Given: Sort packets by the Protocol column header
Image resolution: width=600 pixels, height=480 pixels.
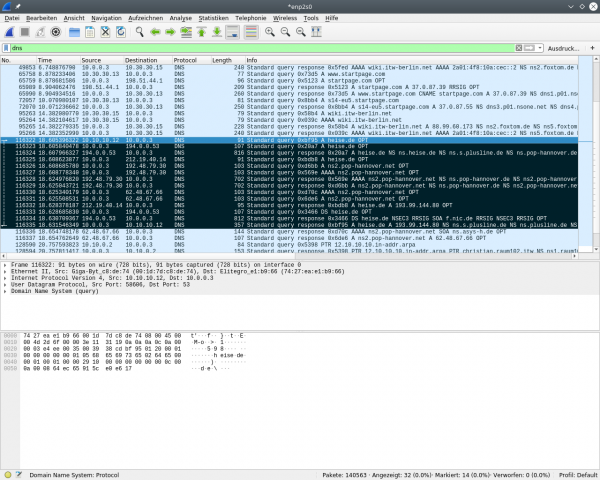Looking at the screenshot, I should pos(185,60).
